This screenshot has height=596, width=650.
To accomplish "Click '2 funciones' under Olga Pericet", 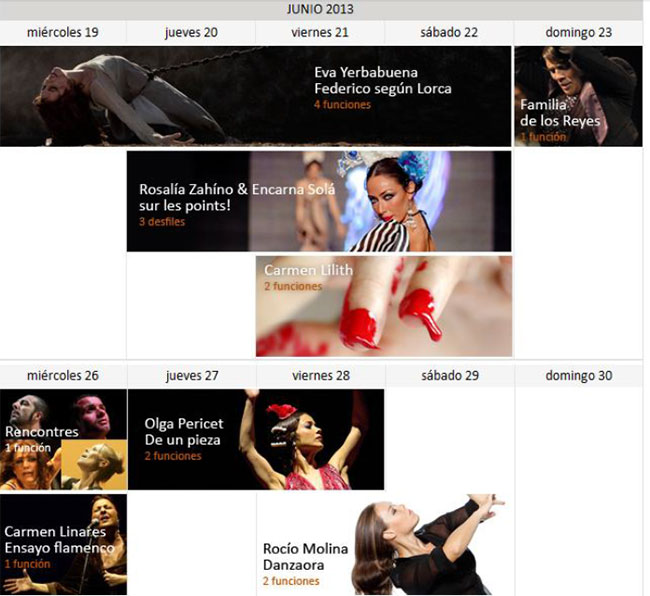I will coord(172,456).
